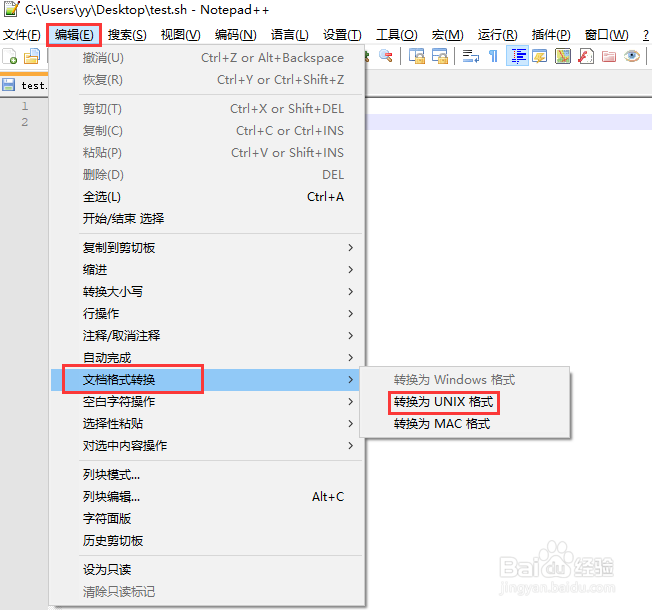Choose 转换为 UNIX 格式
652x610 pixels.
click(464, 402)
